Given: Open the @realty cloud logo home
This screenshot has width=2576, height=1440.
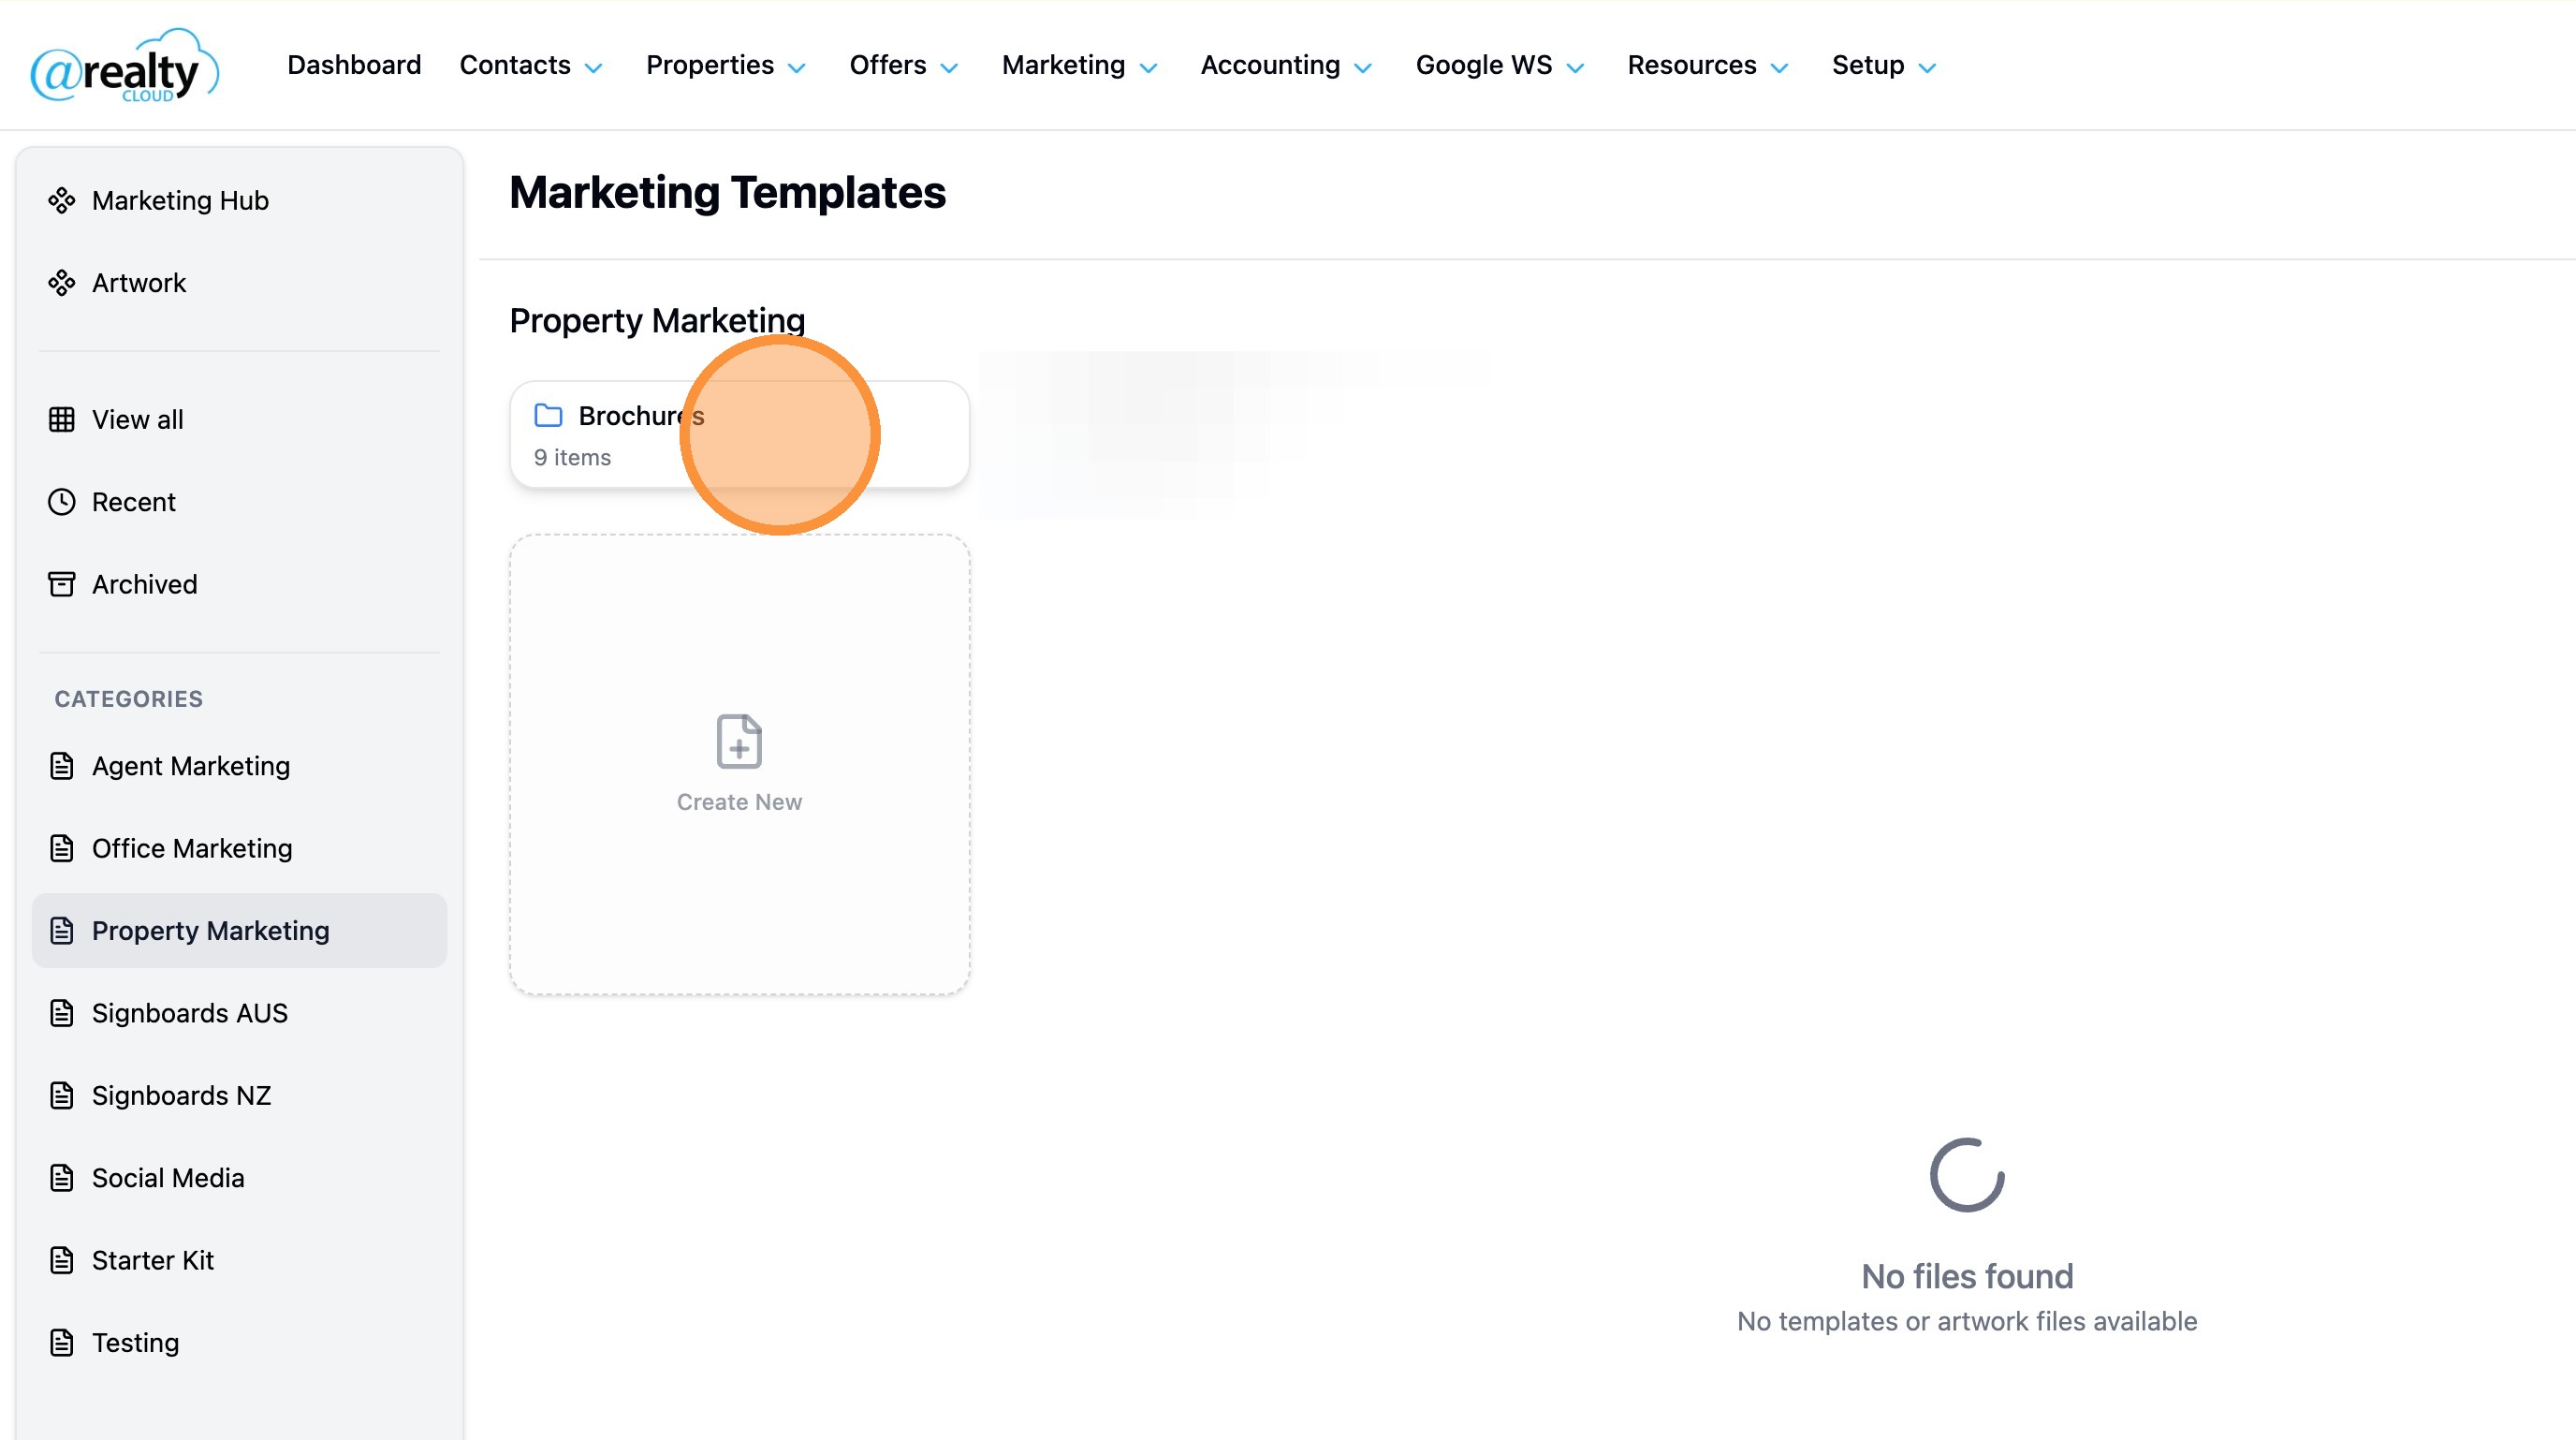Looking at the screenshot, I should (124, 65).
